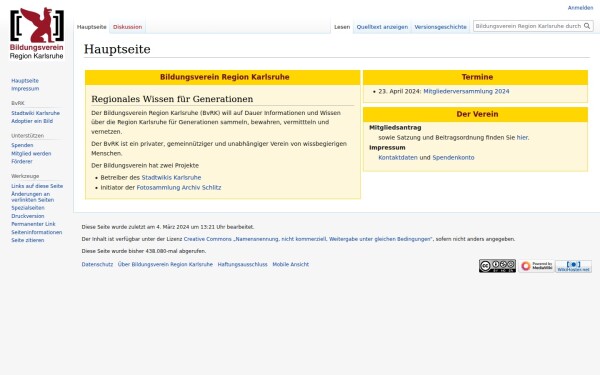This screenshot has width=600, height=375.
Task: Open the Creative Commons license text link
Action: 308,239
